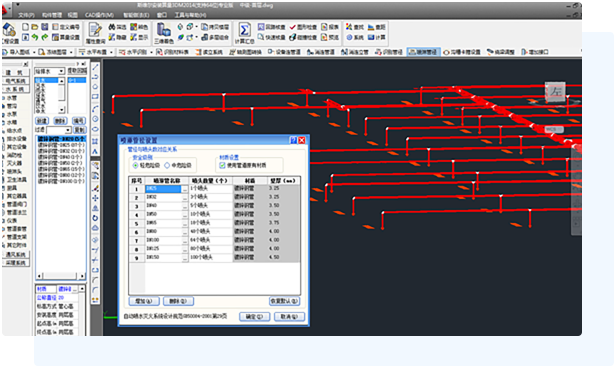Viewport: 616px width, 368px height.
Task: Click the DN25 pipe name input cell
Action: 163,189
